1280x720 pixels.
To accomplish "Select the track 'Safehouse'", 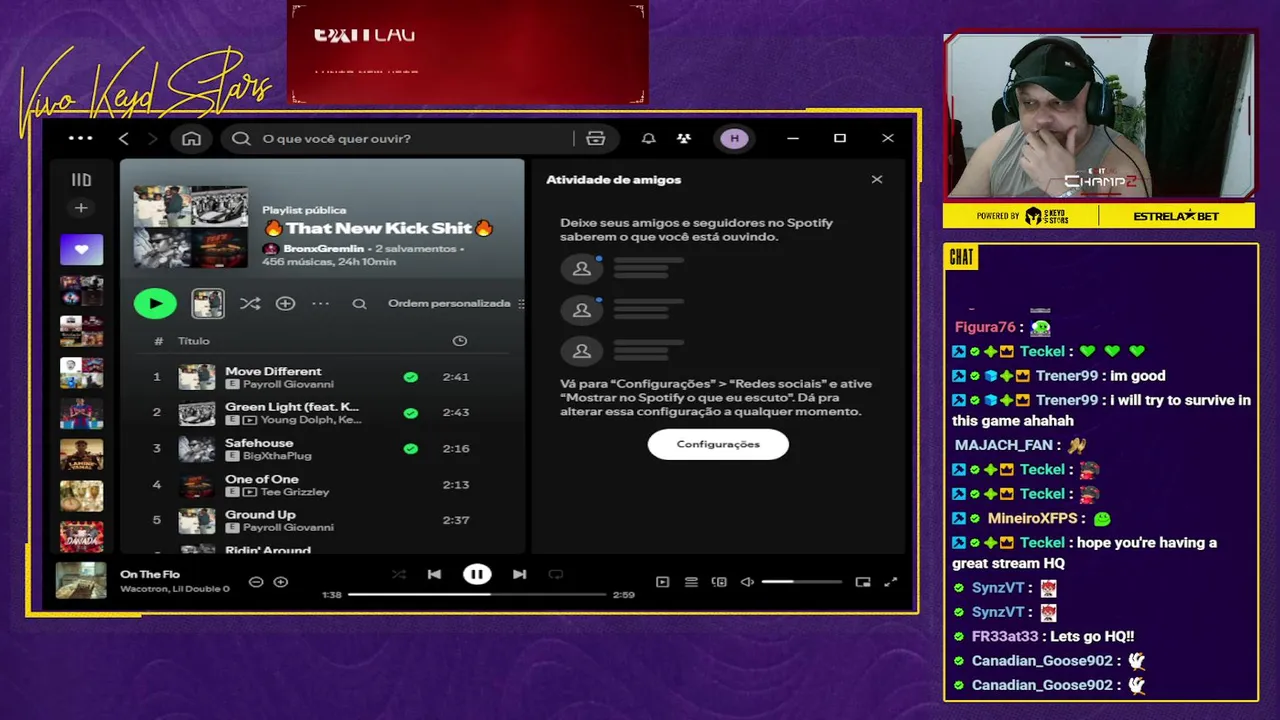I will [x=259, y=443].
